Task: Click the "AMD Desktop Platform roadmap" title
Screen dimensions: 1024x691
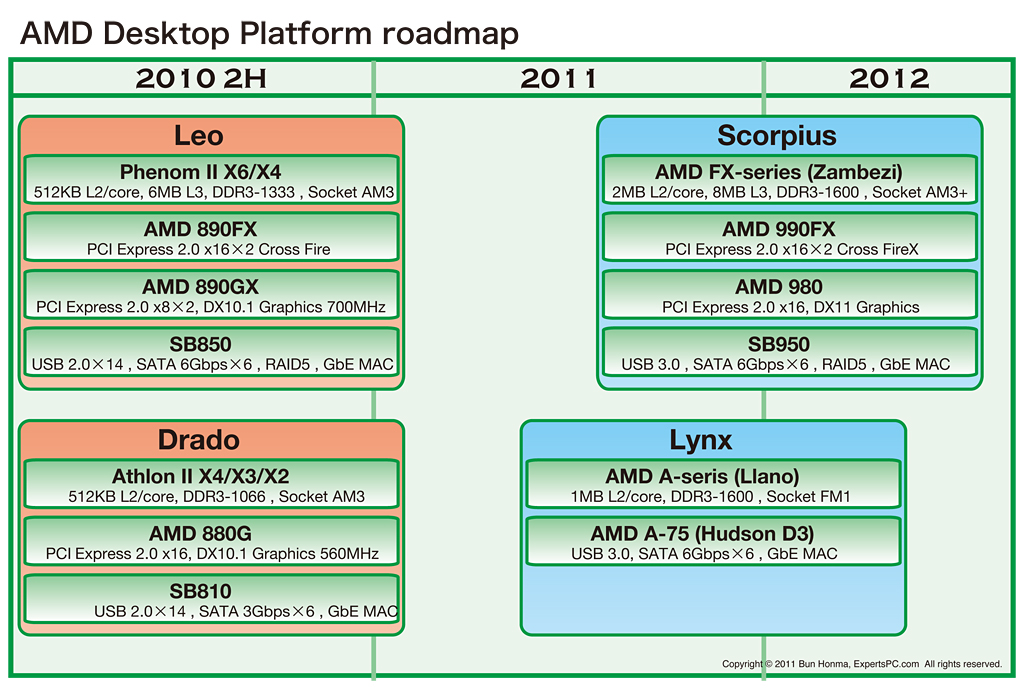Action: coord(270,33)
